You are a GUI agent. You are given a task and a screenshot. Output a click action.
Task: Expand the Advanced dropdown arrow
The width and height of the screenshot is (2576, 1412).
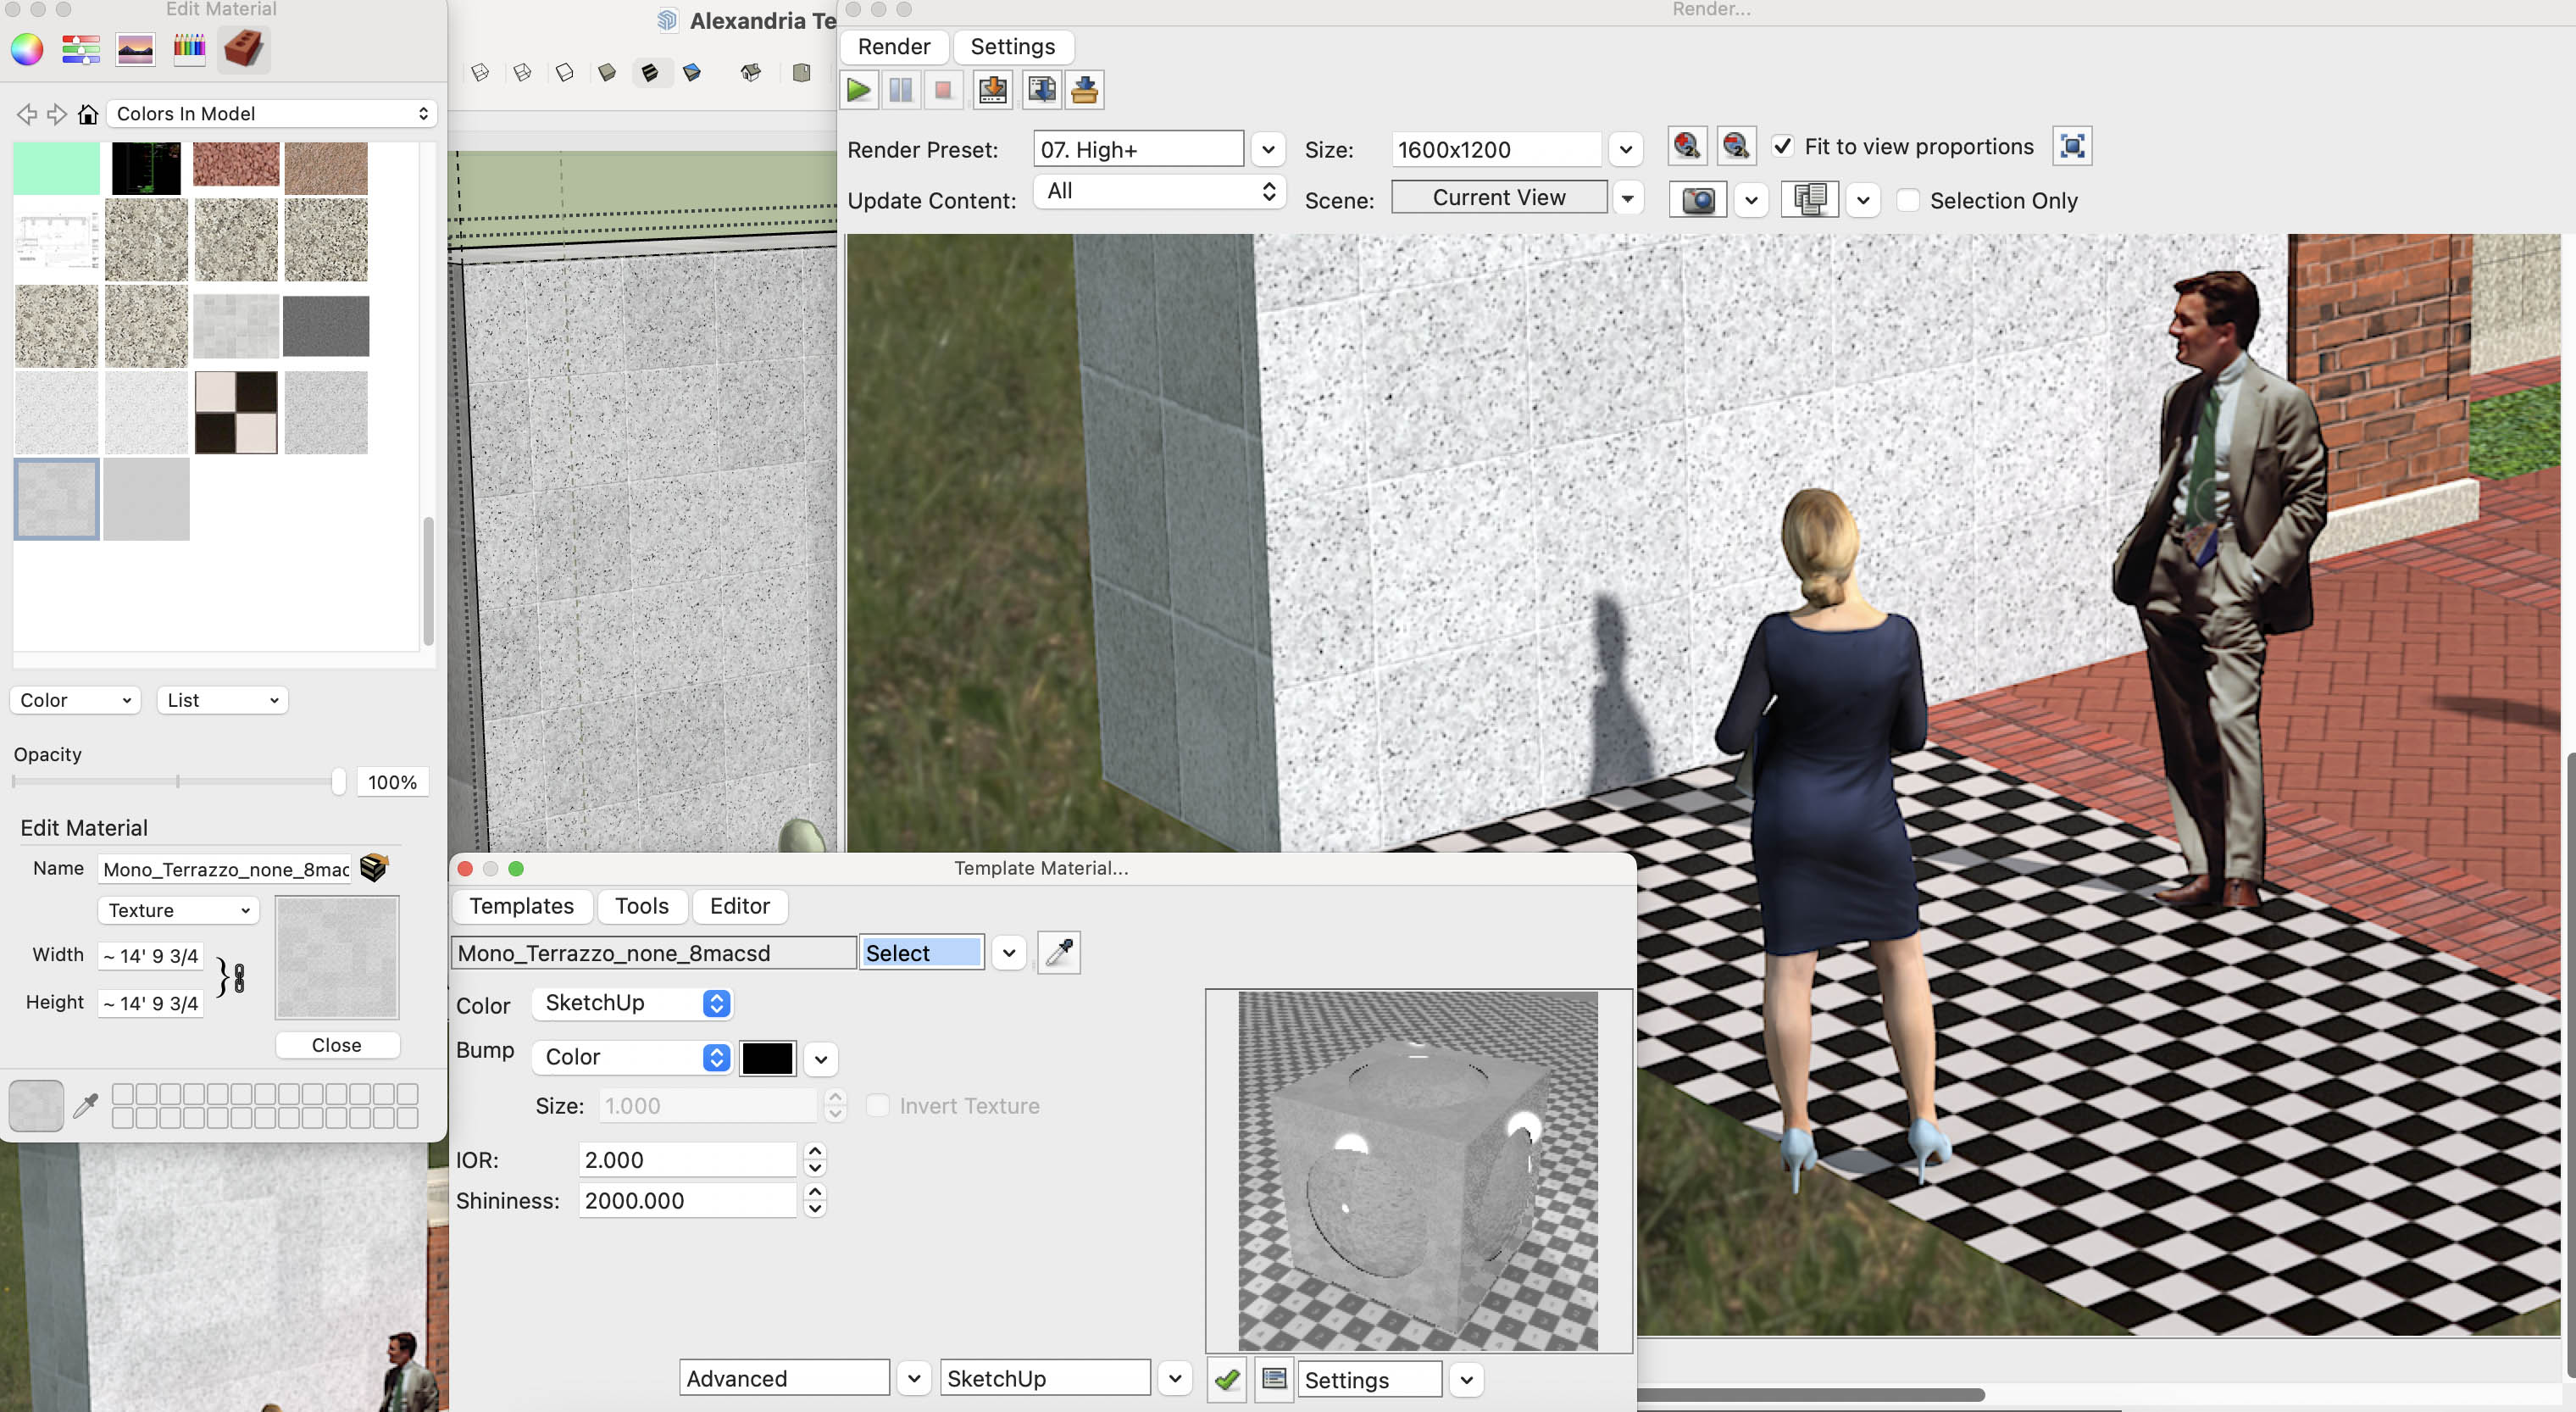click(913, 1378)
